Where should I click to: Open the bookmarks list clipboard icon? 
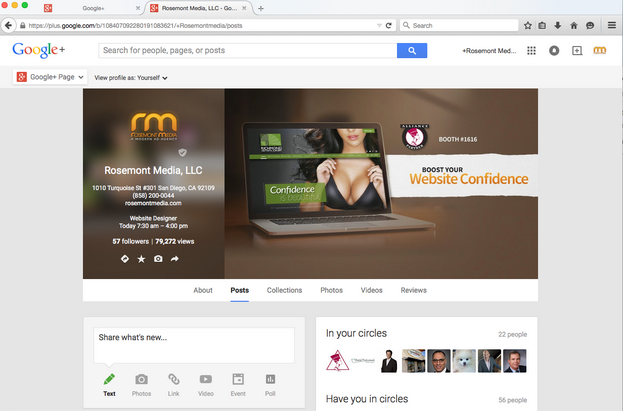(x=542, y=25)
